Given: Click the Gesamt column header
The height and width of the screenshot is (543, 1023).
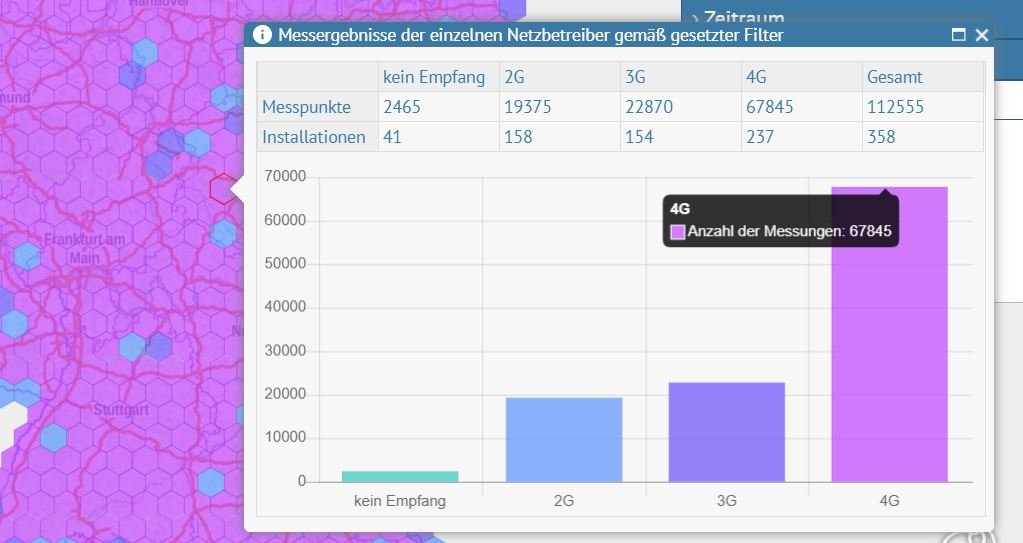Looking at the screenshot, I should point(895,77).
